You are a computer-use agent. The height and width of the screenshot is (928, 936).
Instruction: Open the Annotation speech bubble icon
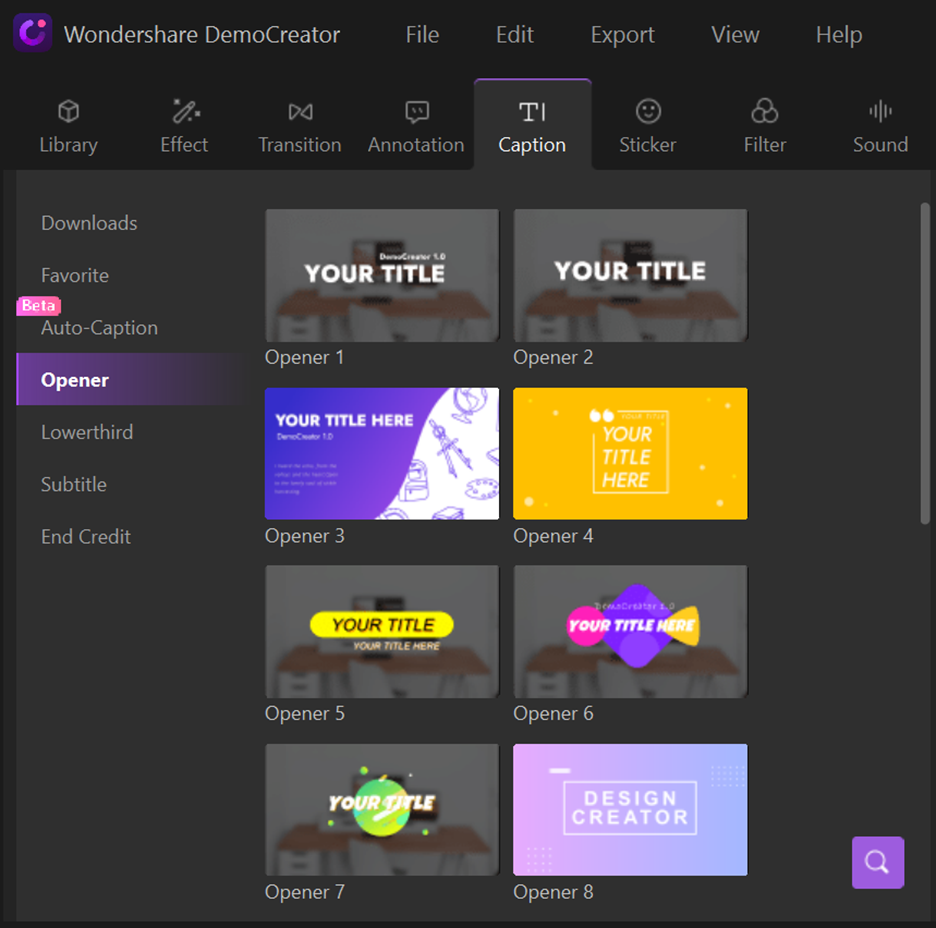(417, 112)
